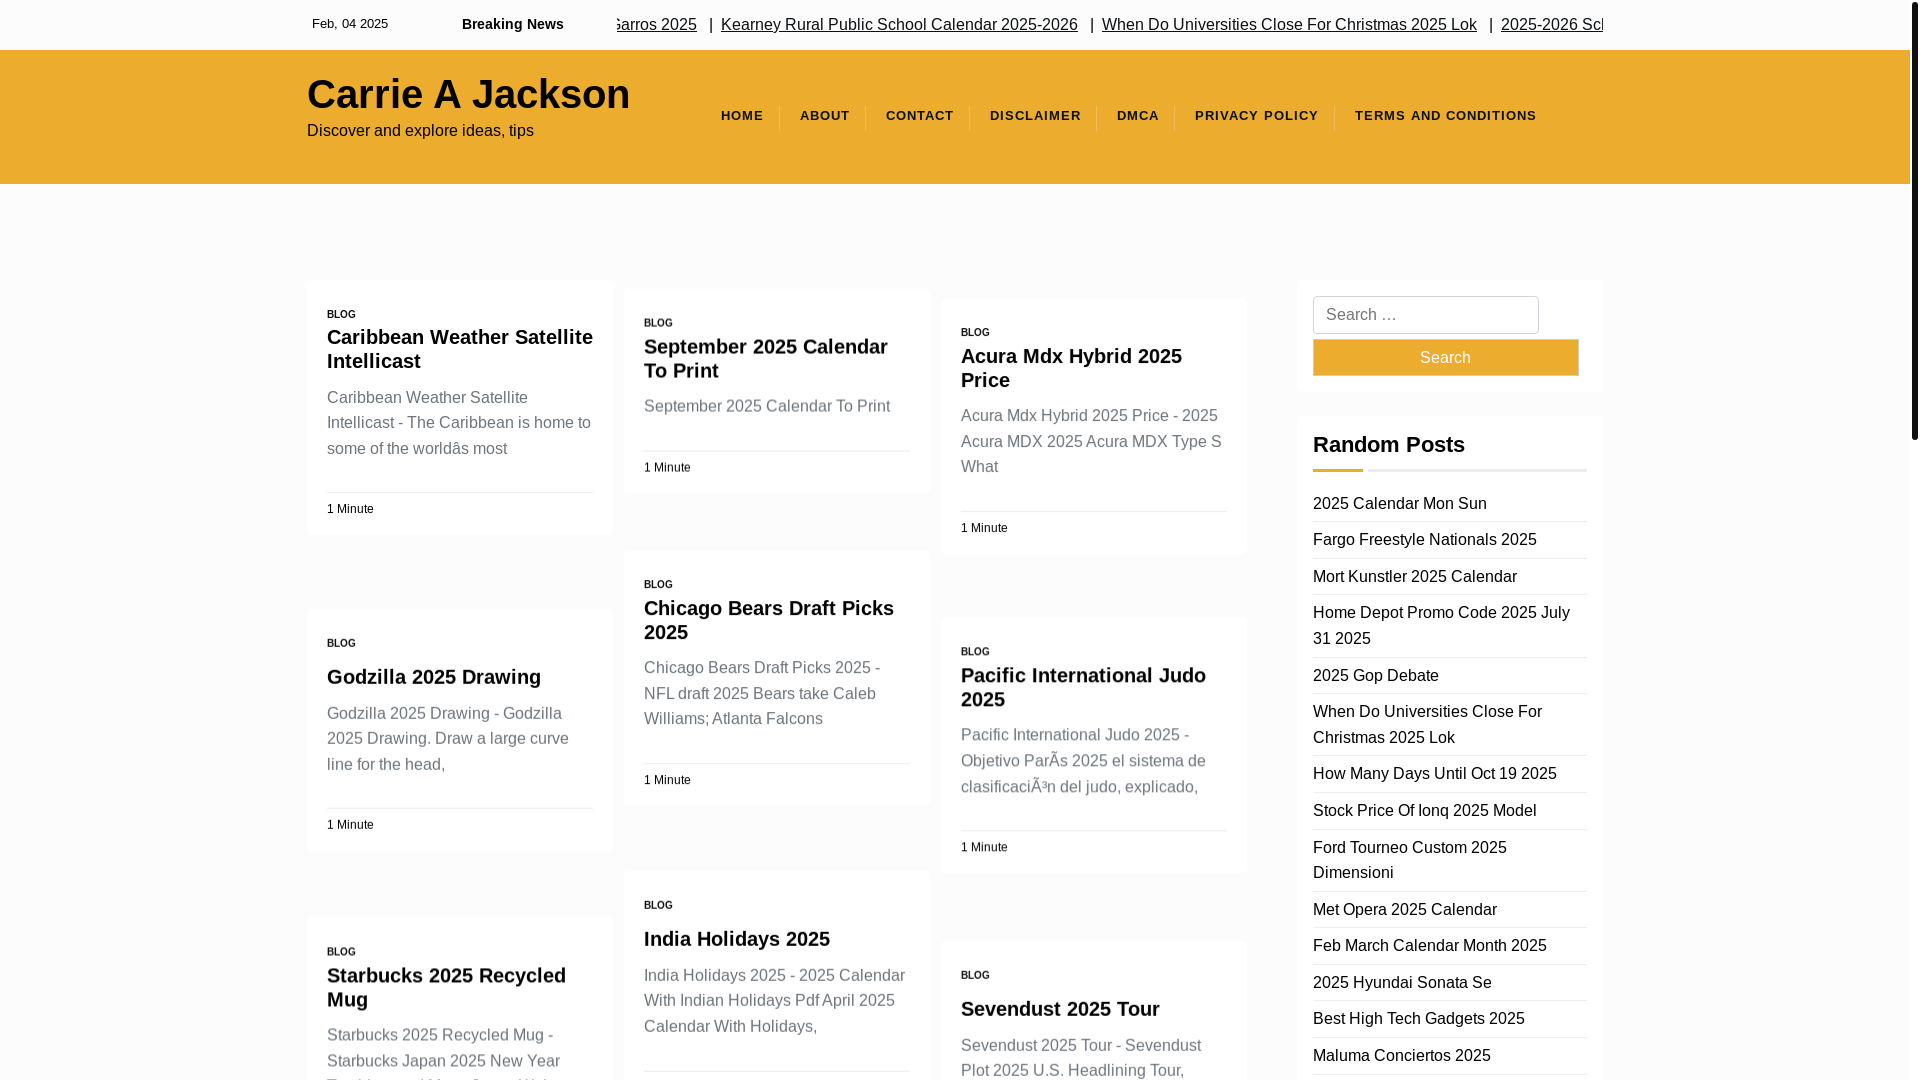Open Ford Tourneo Custom 2025 Dimensioni link
The height and width of the screenshot is (1080, 1920).
click(x=1409, y=860)
